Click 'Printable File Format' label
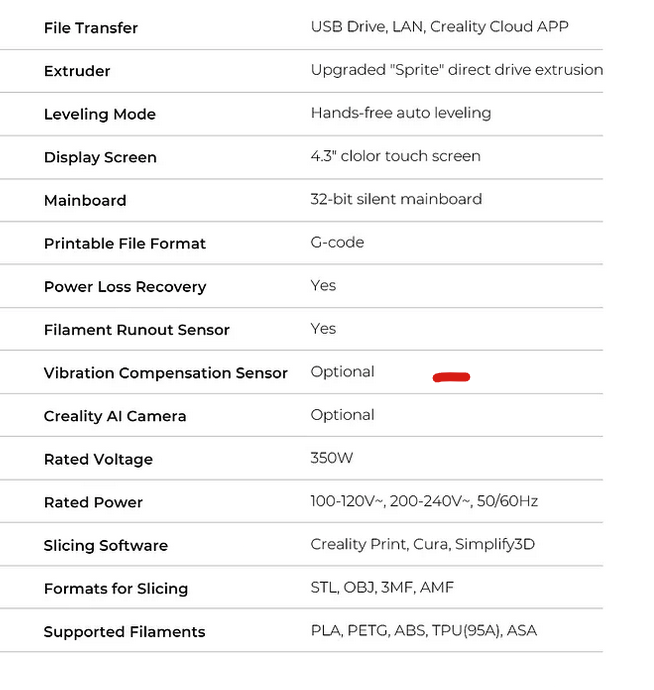The width and height of the screenshot is (654, 690). coord(125,243)
